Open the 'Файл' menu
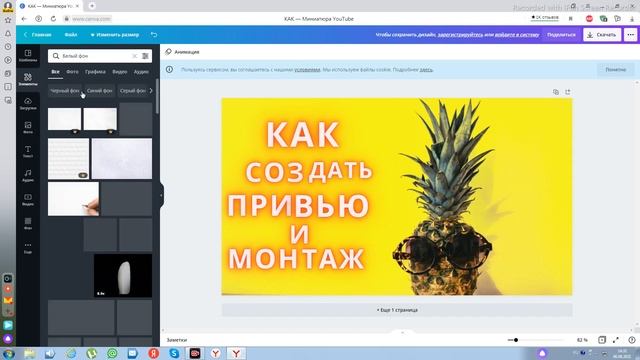640x360 pixels. (71, 35)
